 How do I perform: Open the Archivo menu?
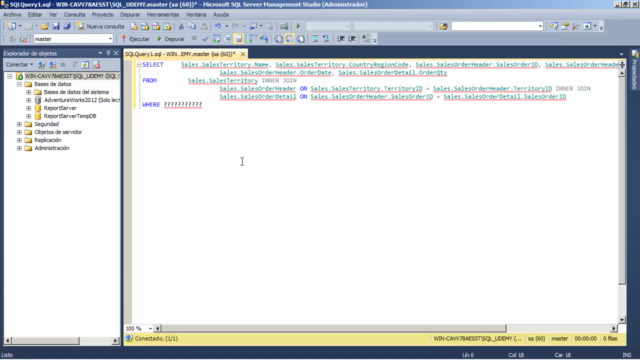click(12, 14)
